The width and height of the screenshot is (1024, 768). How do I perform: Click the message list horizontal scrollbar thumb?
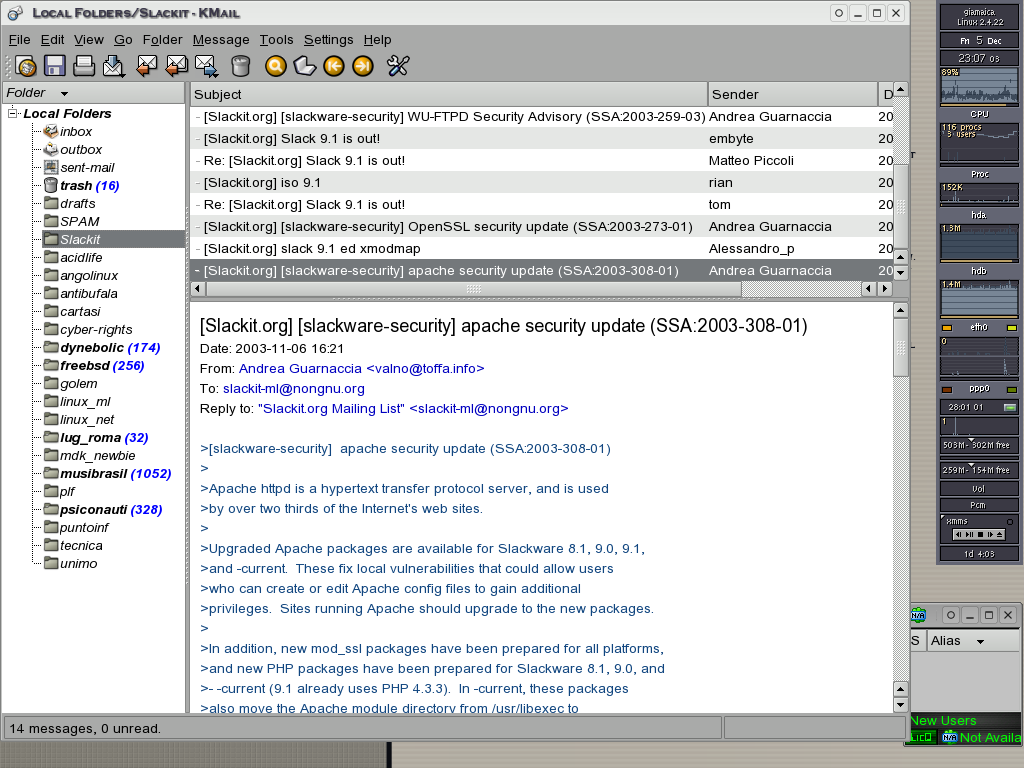pyautogui.click(x=474, y=289)
